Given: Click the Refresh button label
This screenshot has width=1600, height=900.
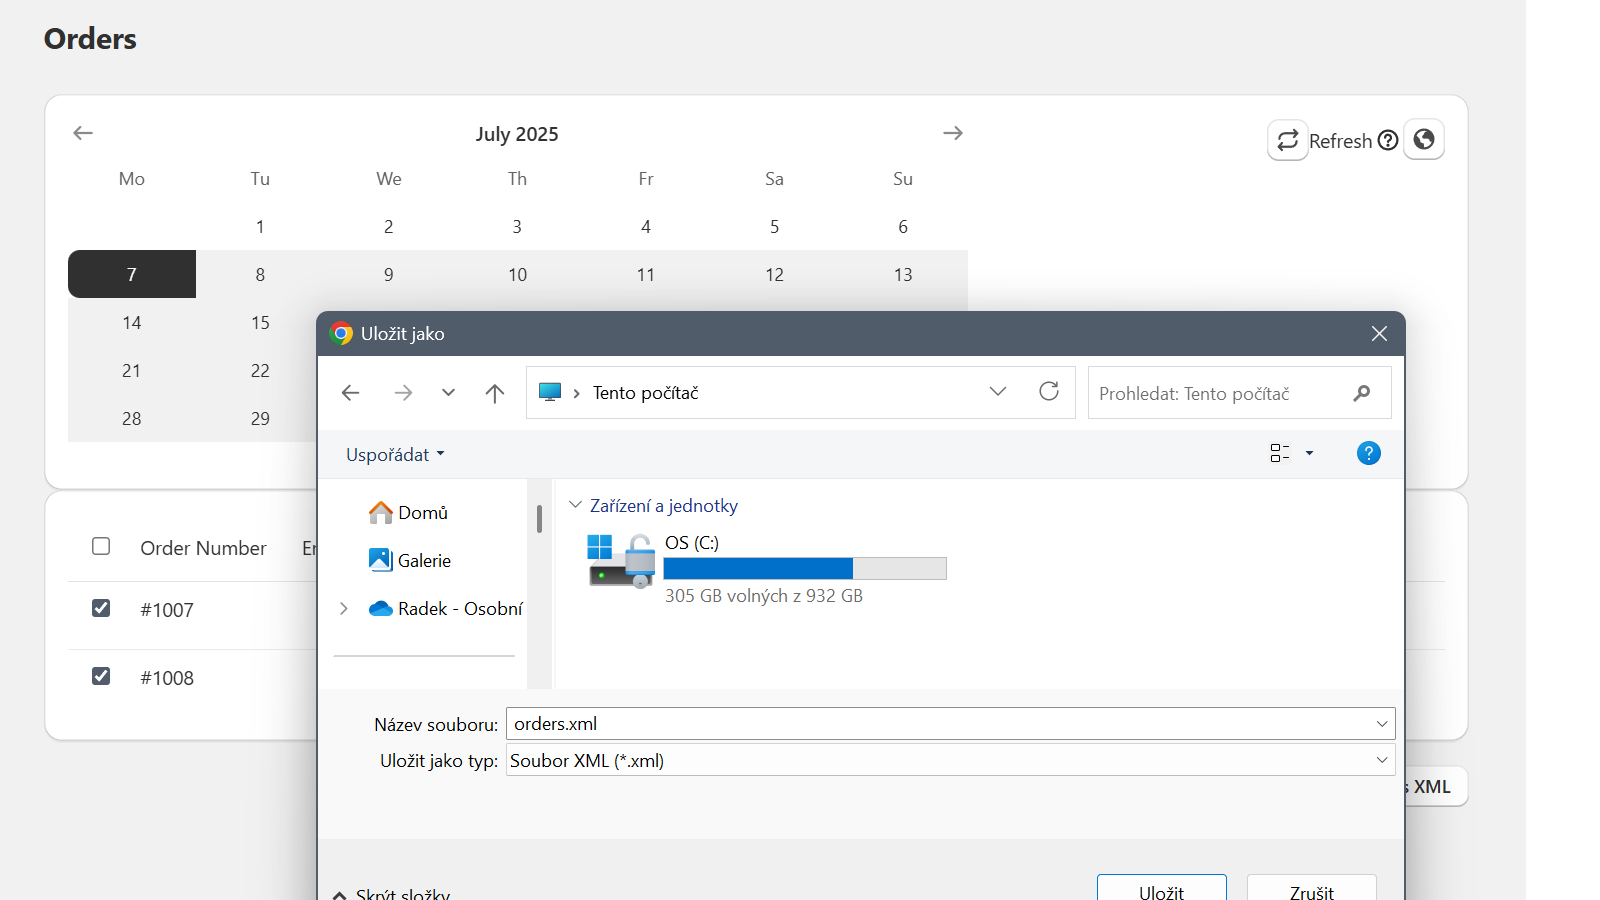Looking at the screenshot, I should point(1340,141).
